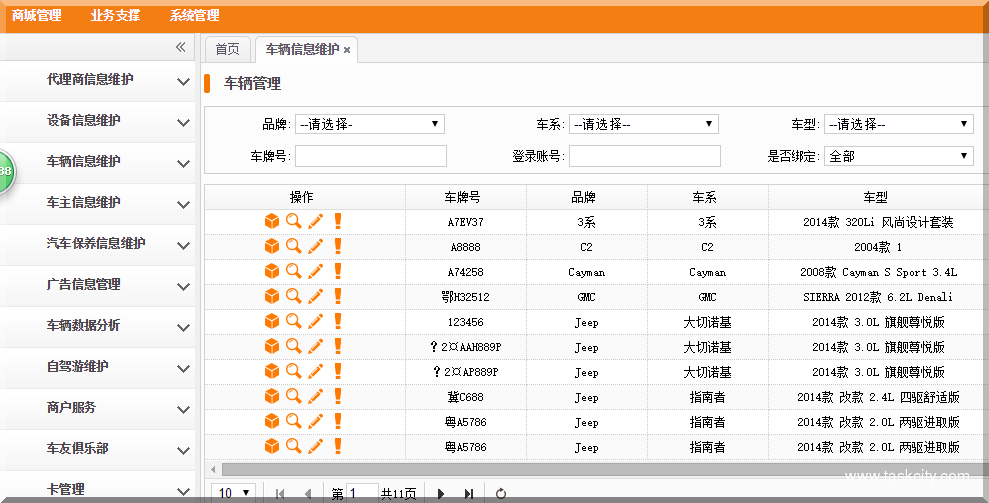Viewport: 989px width, 503px height.
Task: Close the 车辆信息维护 tab
Action: tap(347, 50)
